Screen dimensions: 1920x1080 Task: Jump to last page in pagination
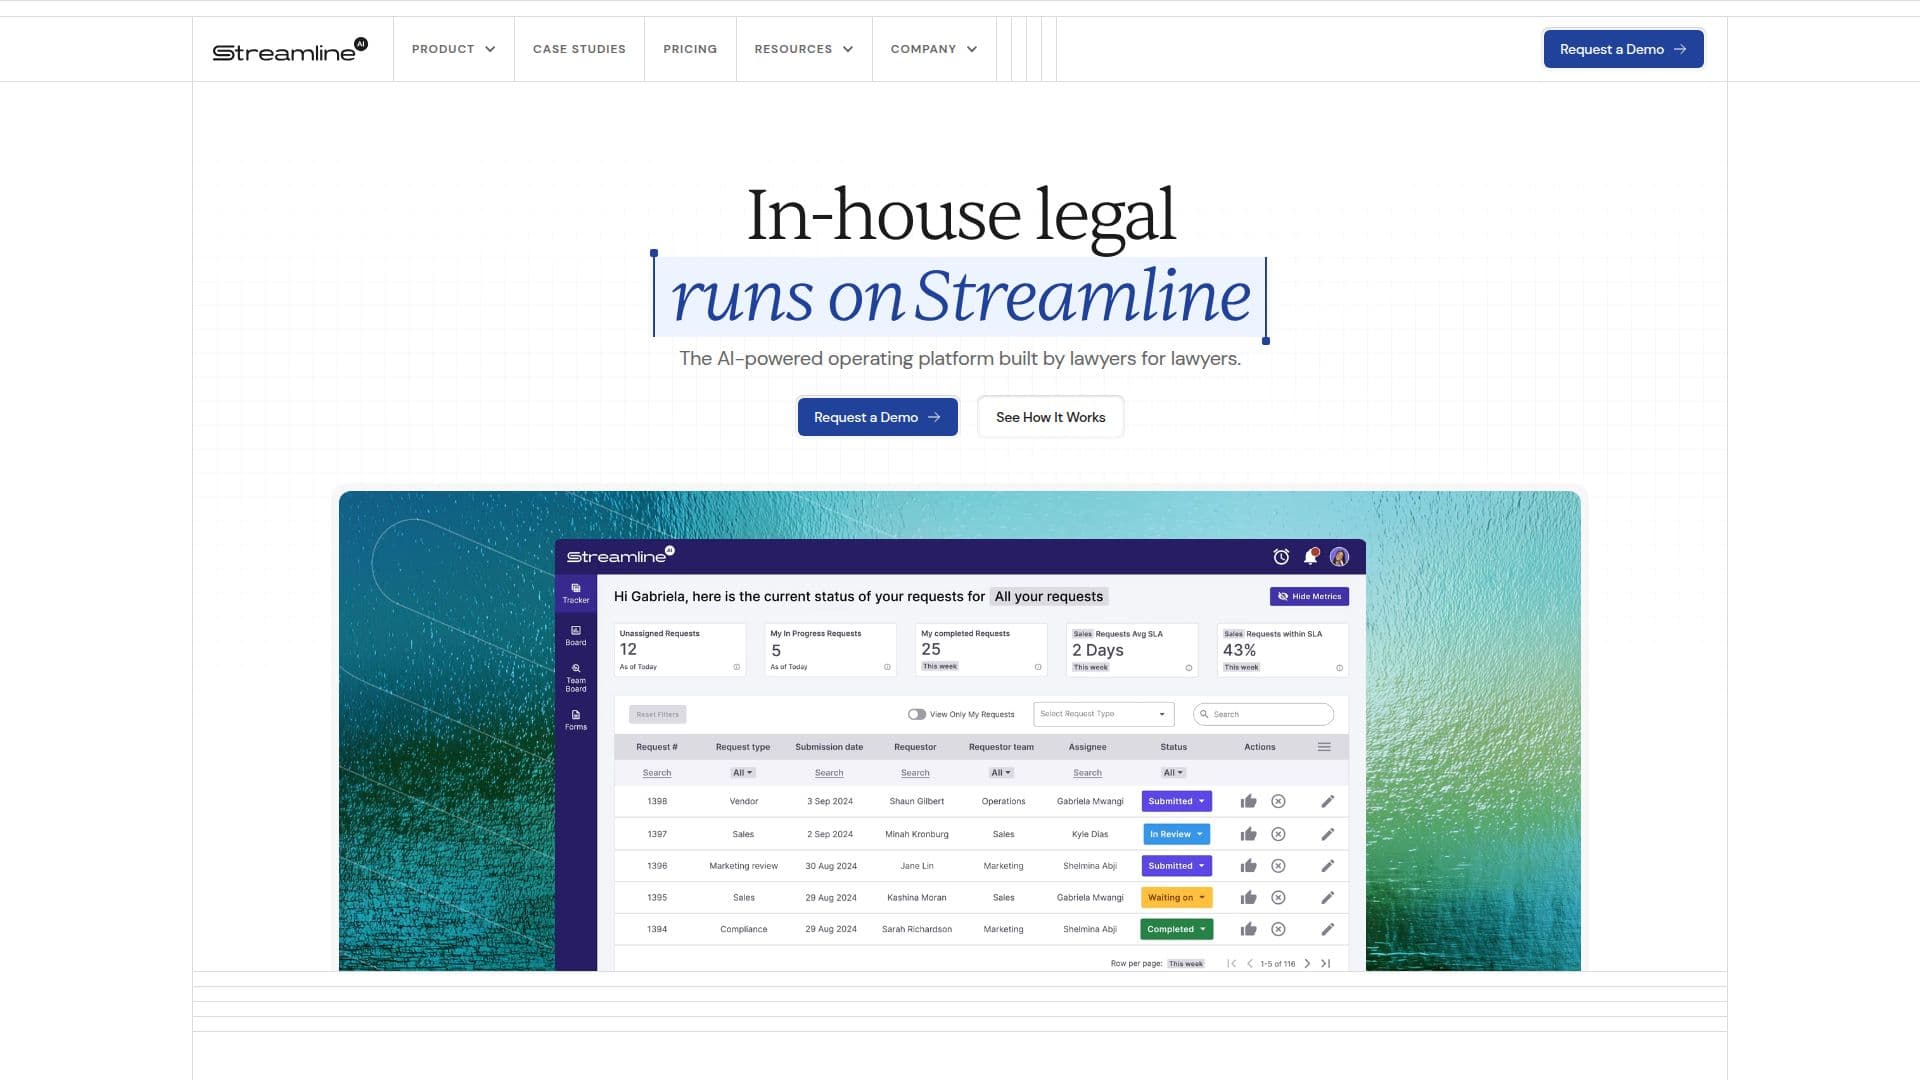point(1326,964)
